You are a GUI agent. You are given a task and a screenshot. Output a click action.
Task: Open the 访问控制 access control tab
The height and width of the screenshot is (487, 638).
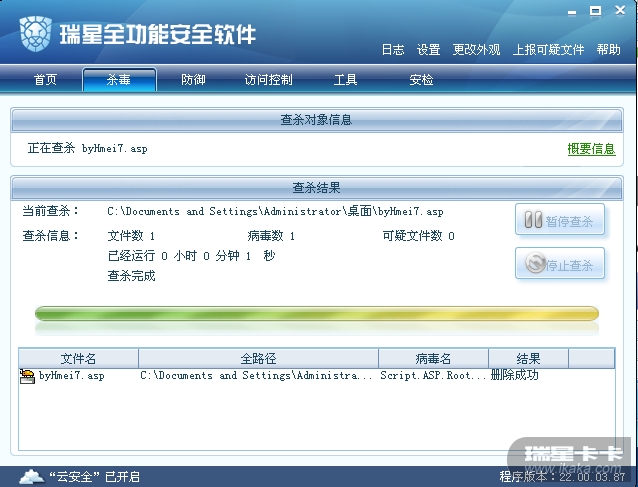click(x=269, y=79)
